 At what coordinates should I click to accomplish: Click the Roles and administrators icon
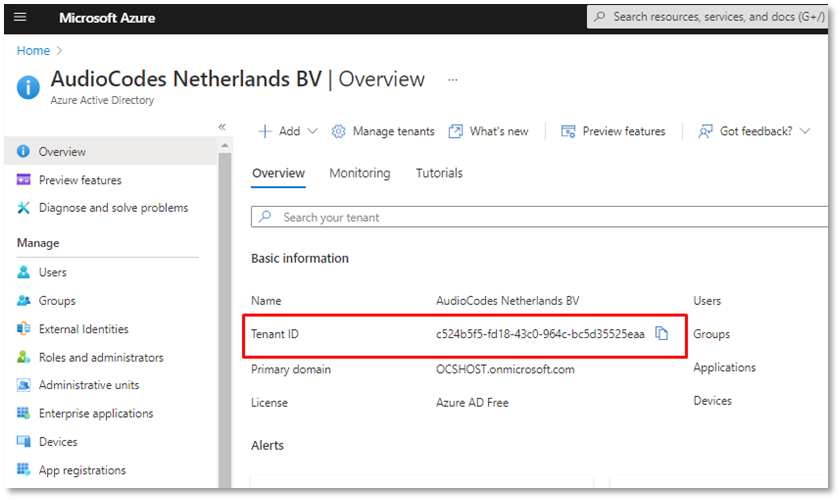[x=24, y=357]
